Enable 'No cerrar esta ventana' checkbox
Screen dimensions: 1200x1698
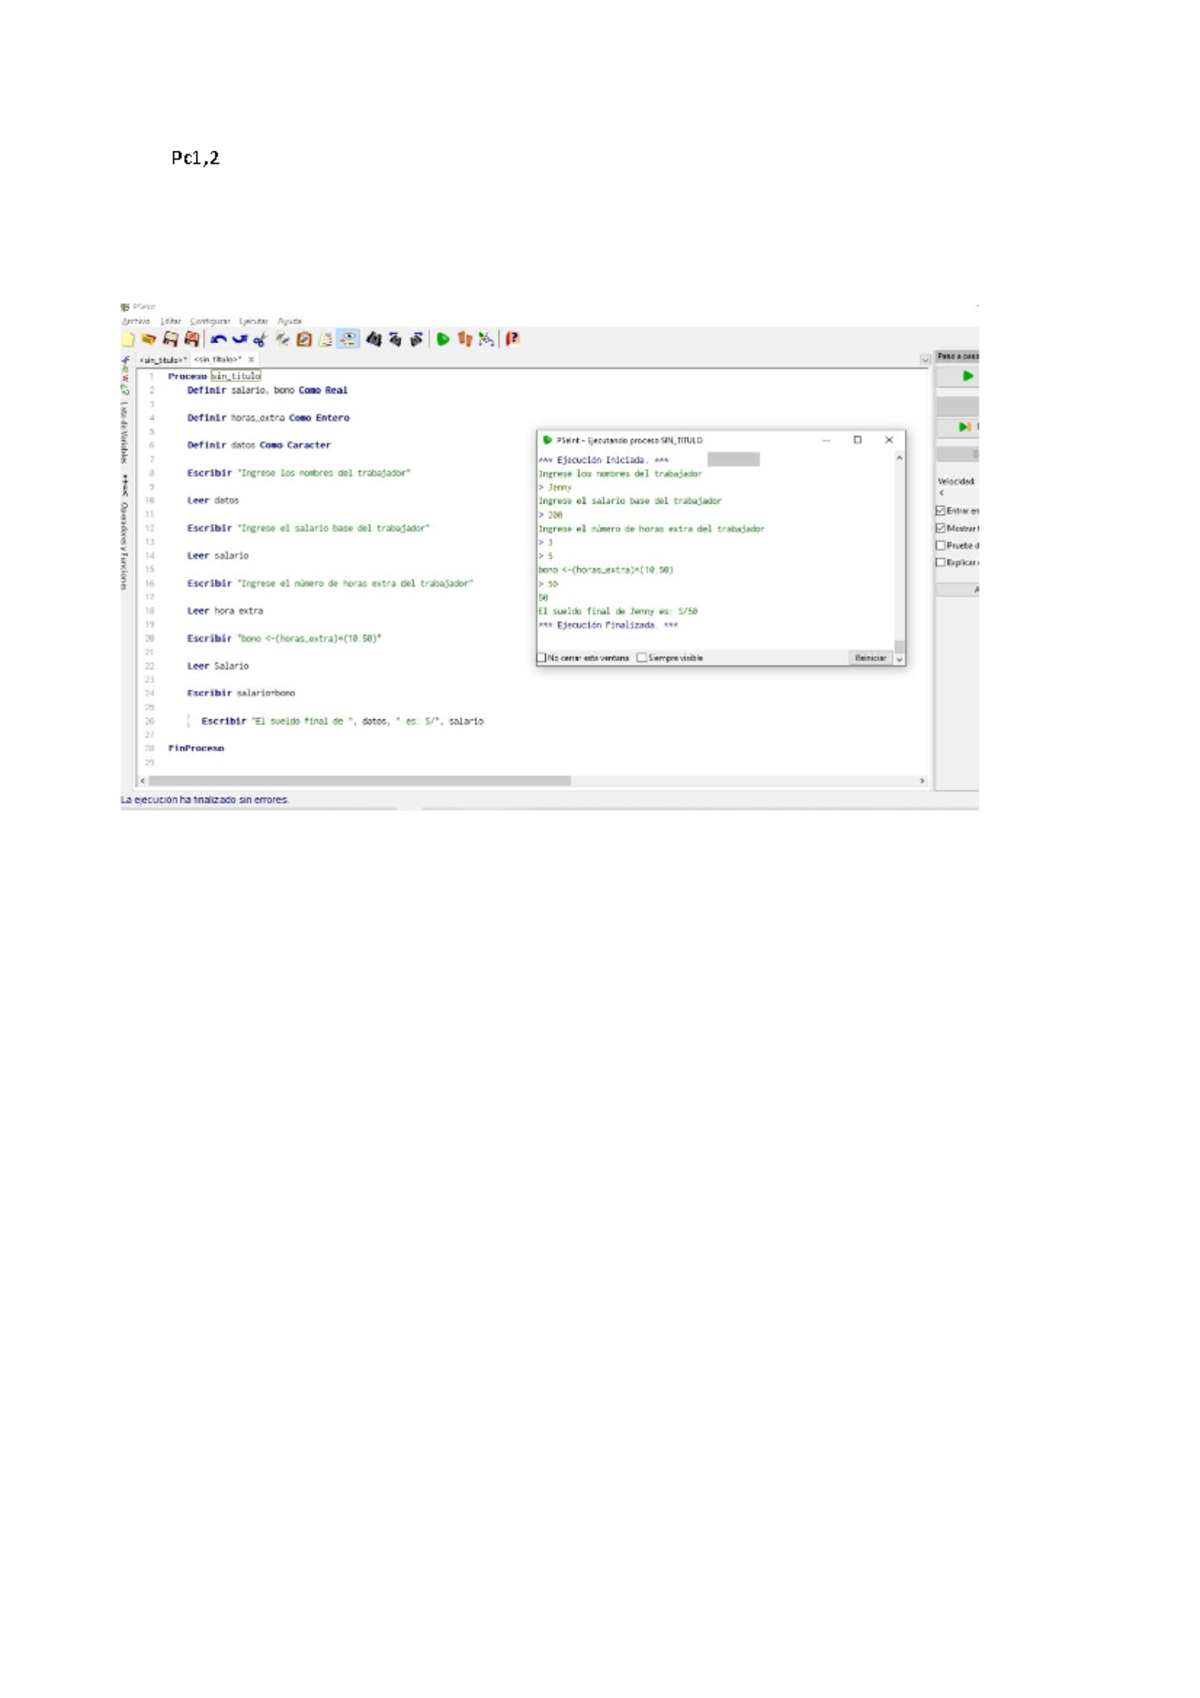[542, 658]
